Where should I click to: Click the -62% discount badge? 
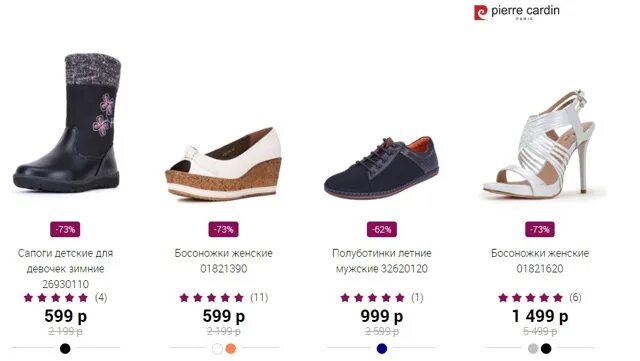[382, 230]
